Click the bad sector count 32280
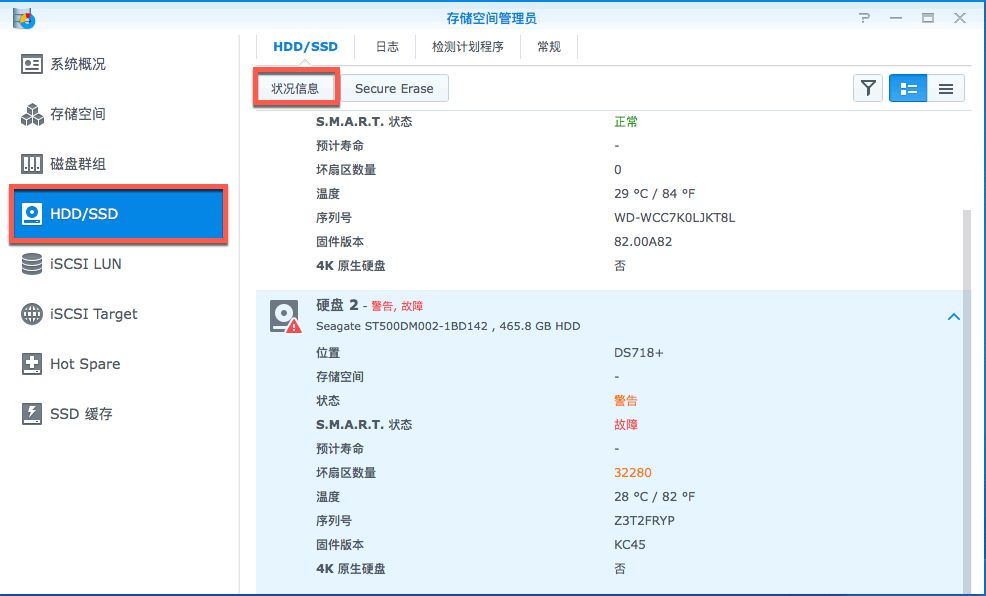The image size is (986, 596). [633, 473]
